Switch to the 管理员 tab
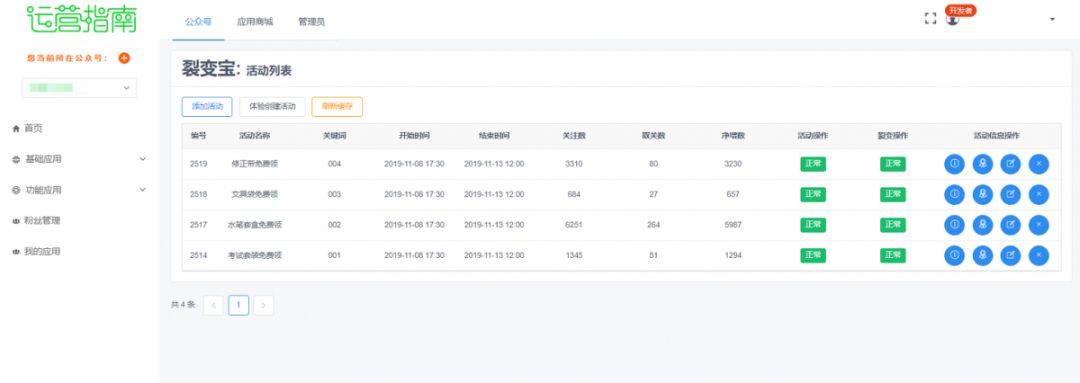The height and width of the screenshot is (383, 1080). coord(311,22)
